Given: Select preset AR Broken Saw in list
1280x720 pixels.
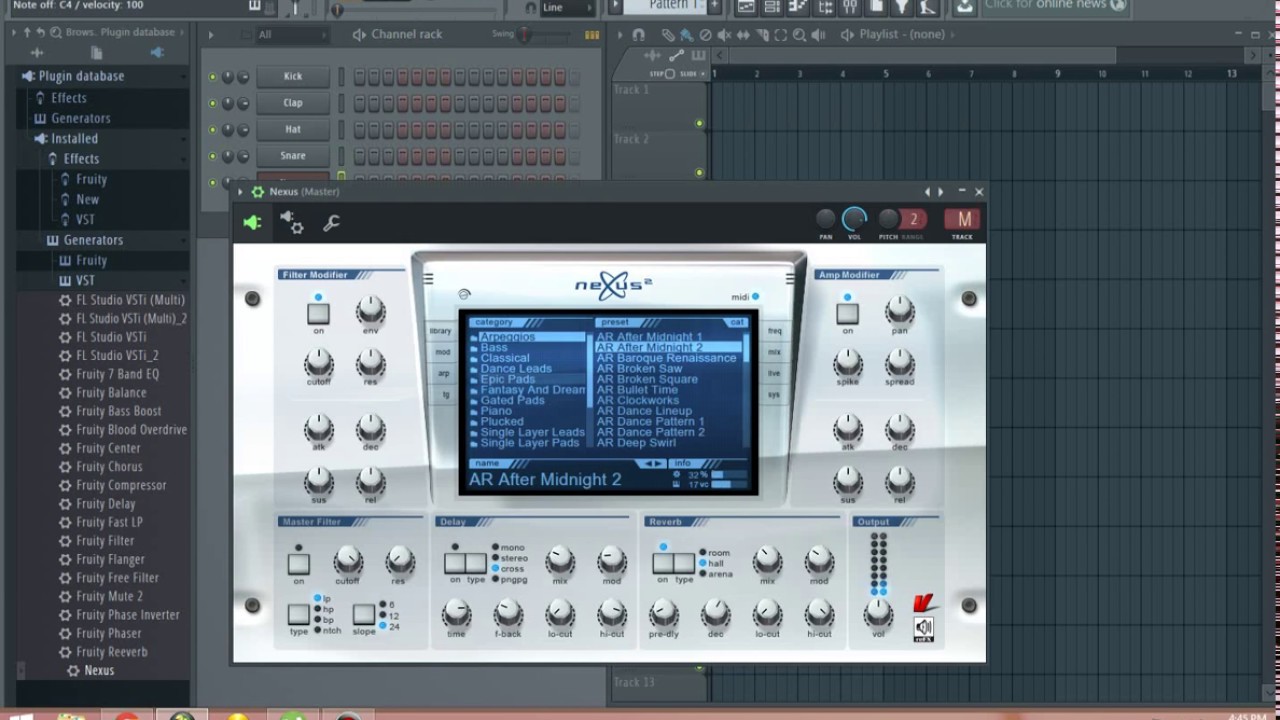Looking at the screenshot, I should coord(640,368).
